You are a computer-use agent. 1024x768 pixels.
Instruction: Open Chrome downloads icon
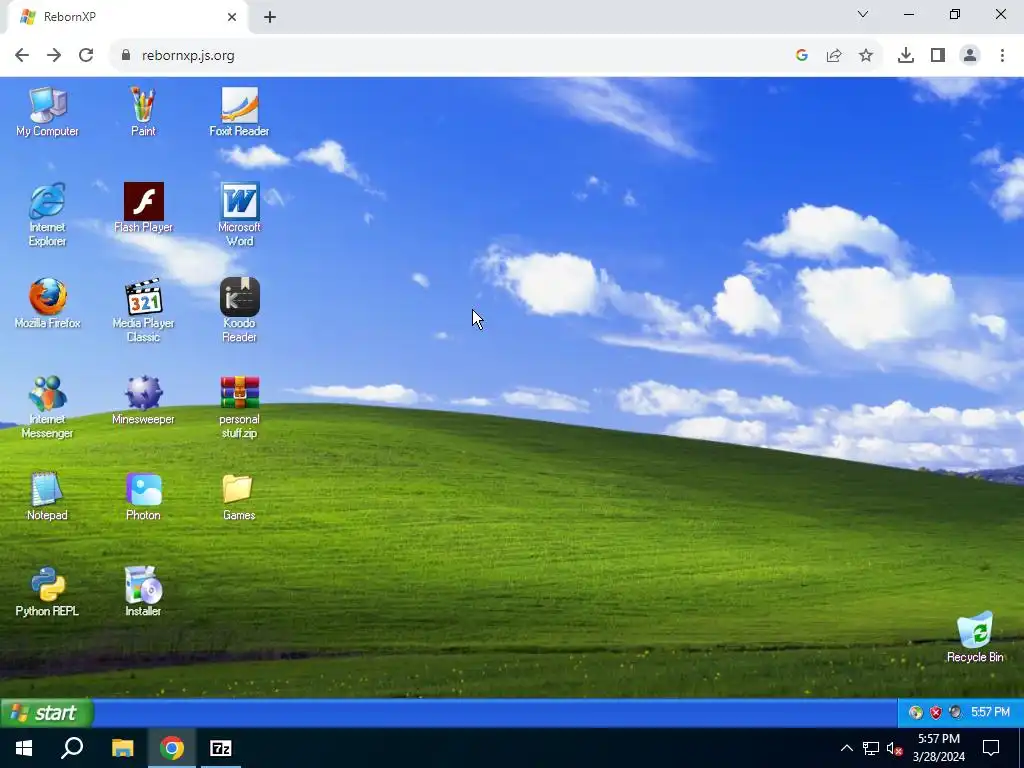pyautogui.click(x=906, y=56)
